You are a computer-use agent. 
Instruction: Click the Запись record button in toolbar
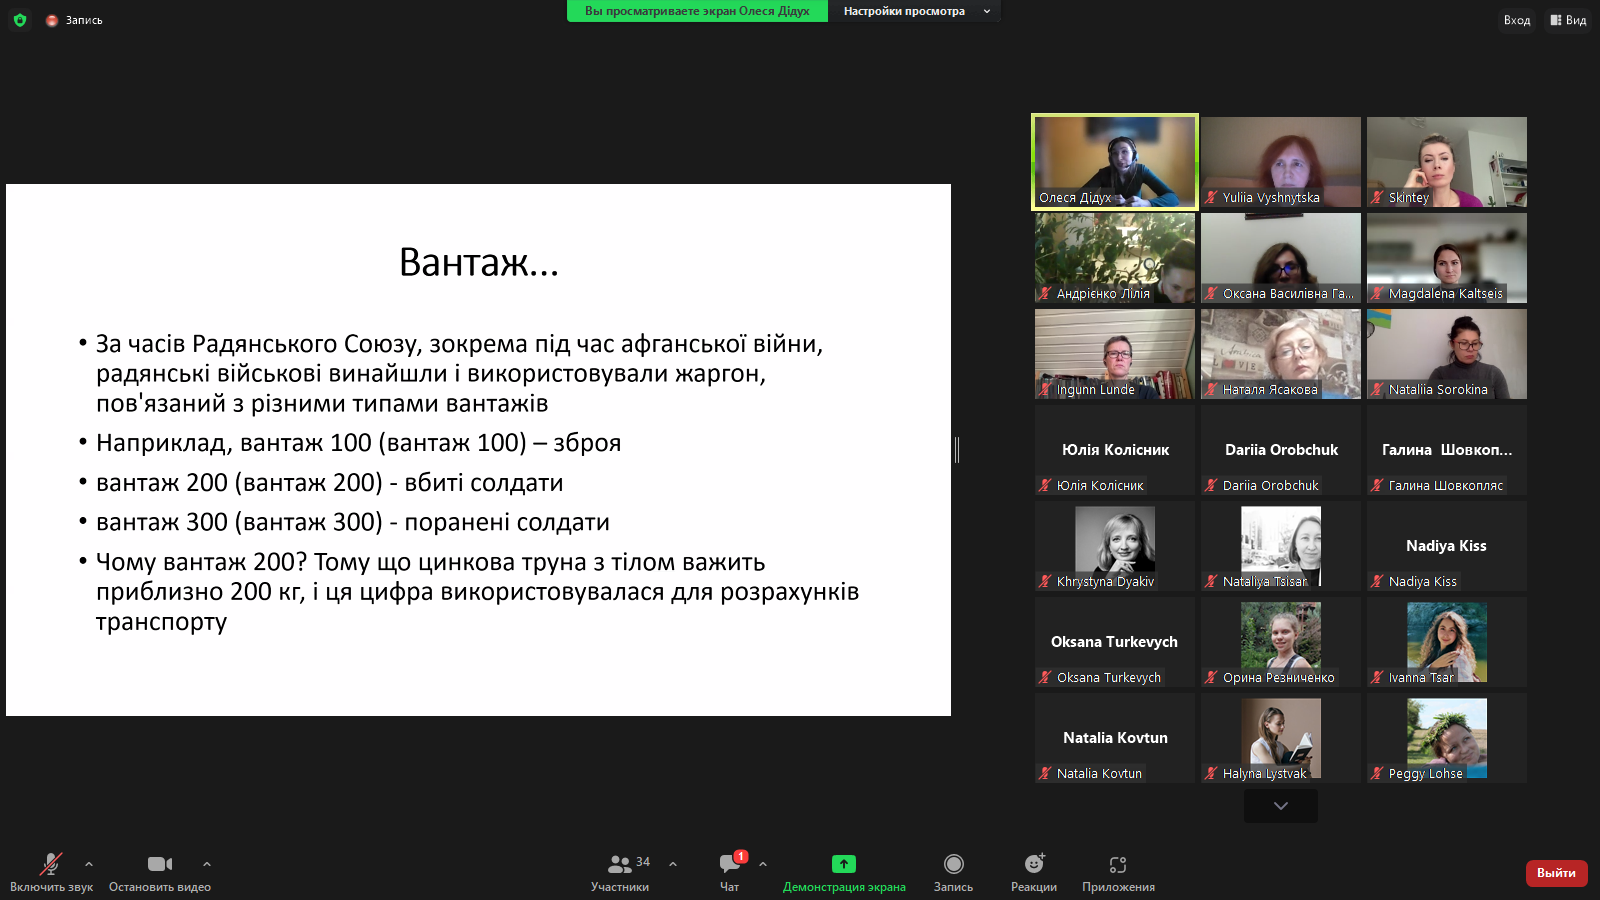click(x=953, y=872)
